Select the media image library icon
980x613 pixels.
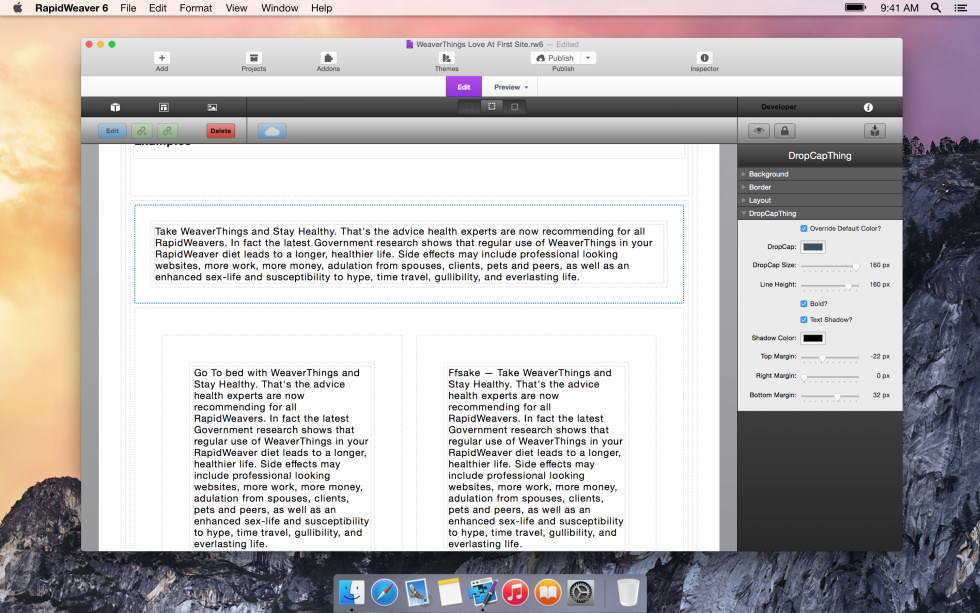tap(212, 107)
